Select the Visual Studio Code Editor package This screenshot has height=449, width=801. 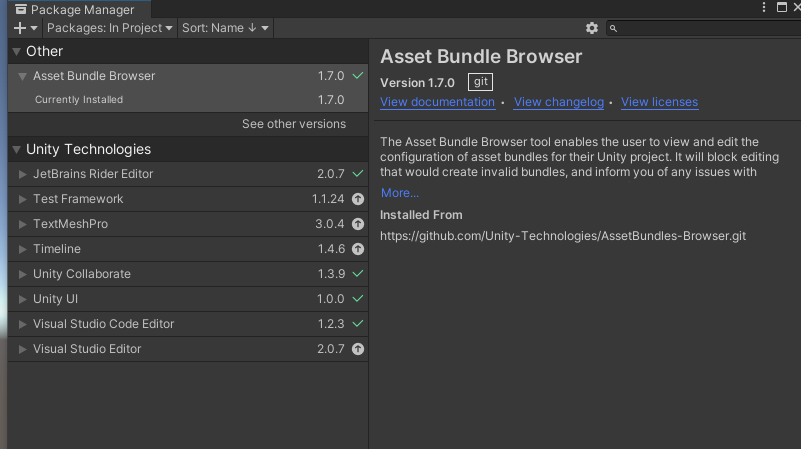188,324
